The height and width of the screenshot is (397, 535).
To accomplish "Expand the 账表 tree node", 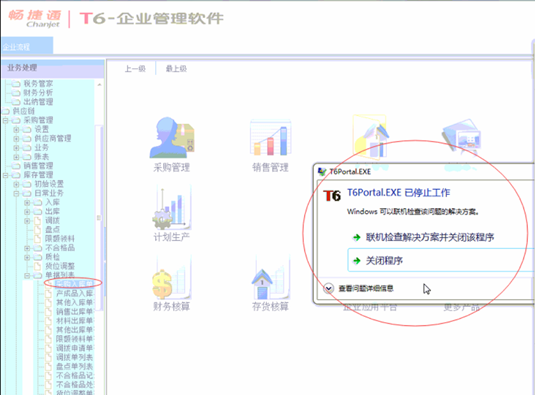I will 16,157.
